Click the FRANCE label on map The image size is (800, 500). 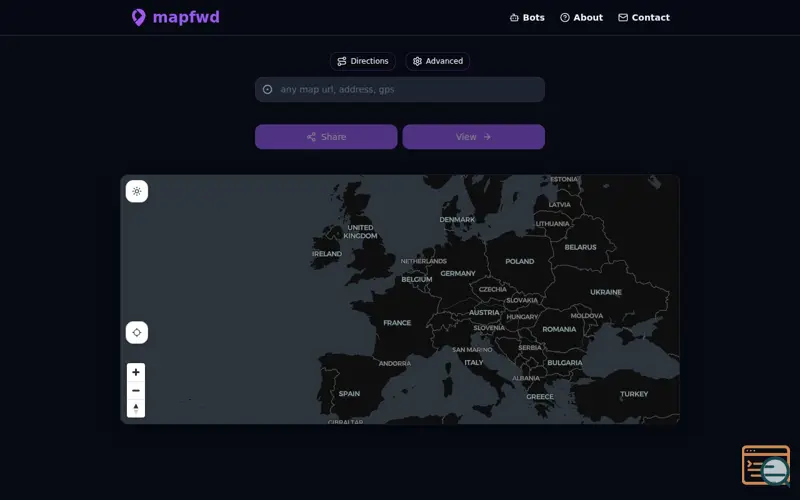pyautogui.click(x=397, y=323)
